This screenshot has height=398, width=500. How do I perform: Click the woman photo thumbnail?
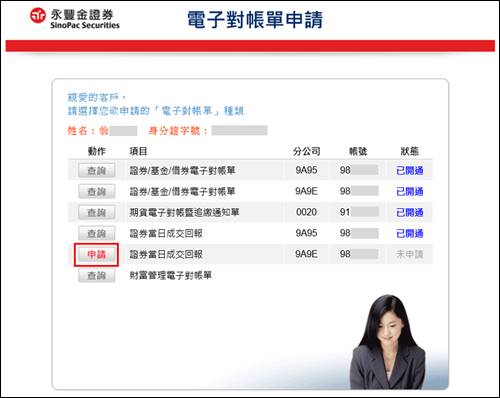pyautogui.click(x=388, y=342)
